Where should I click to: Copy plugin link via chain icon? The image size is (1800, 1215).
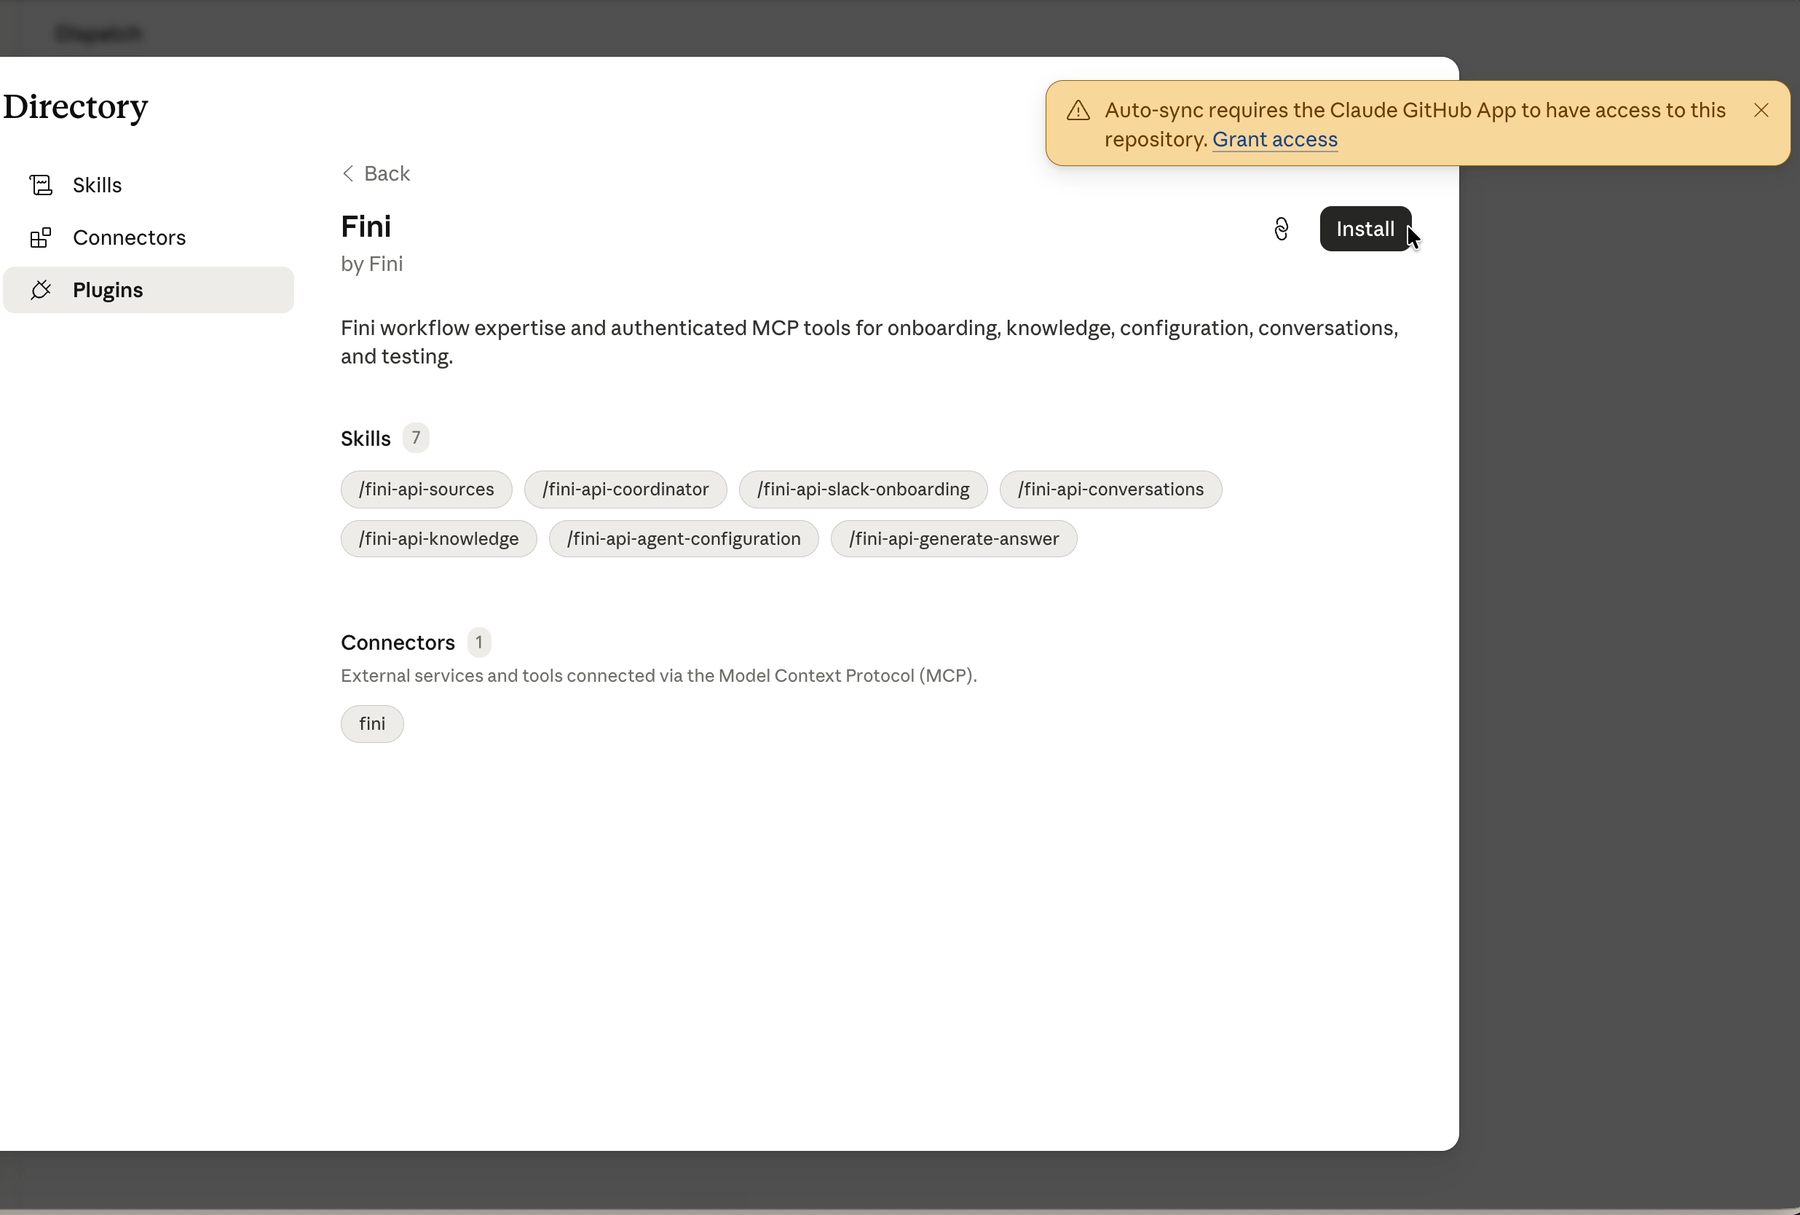pos(1281,229)
